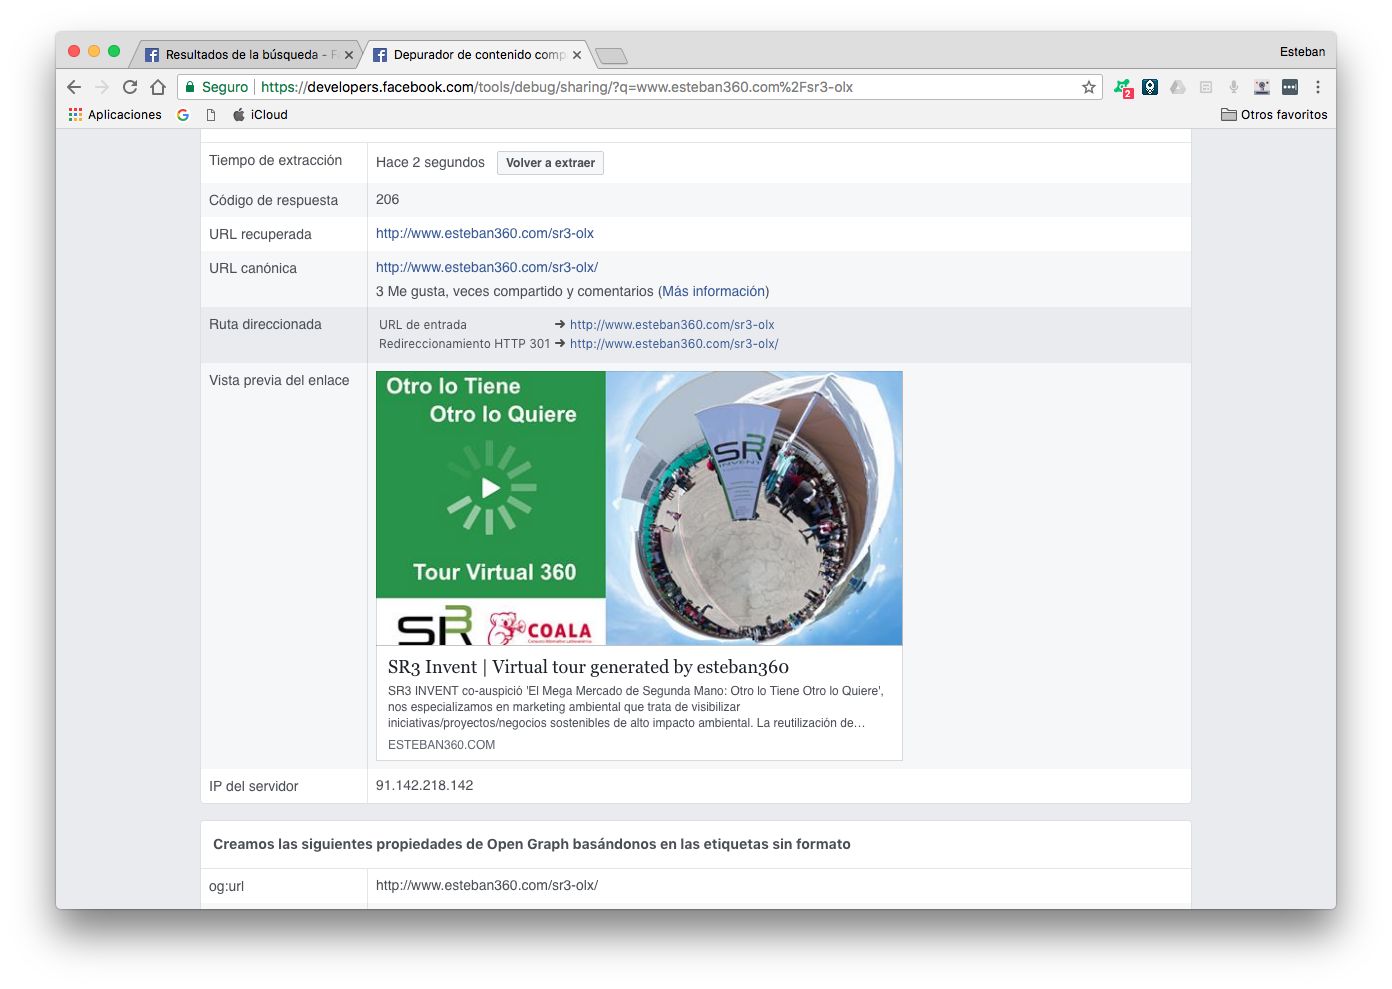1392x989 pixels.
Task: Click the link preview description text
Action: (x=636, y=707)
